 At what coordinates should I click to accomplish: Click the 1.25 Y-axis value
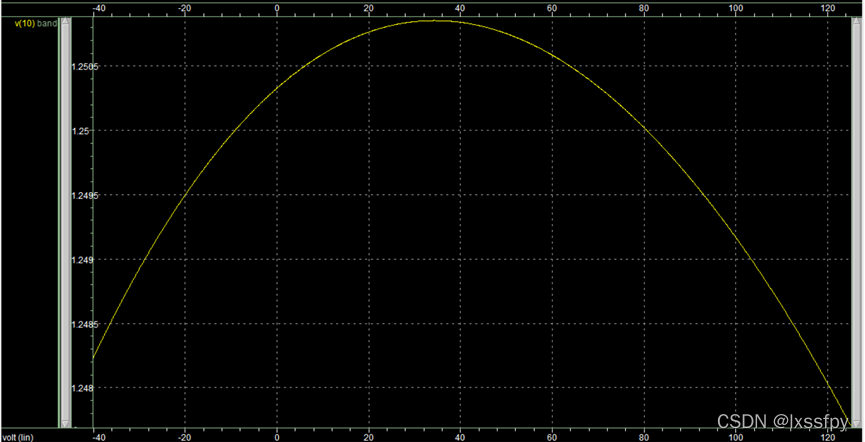tap(82, 131)
